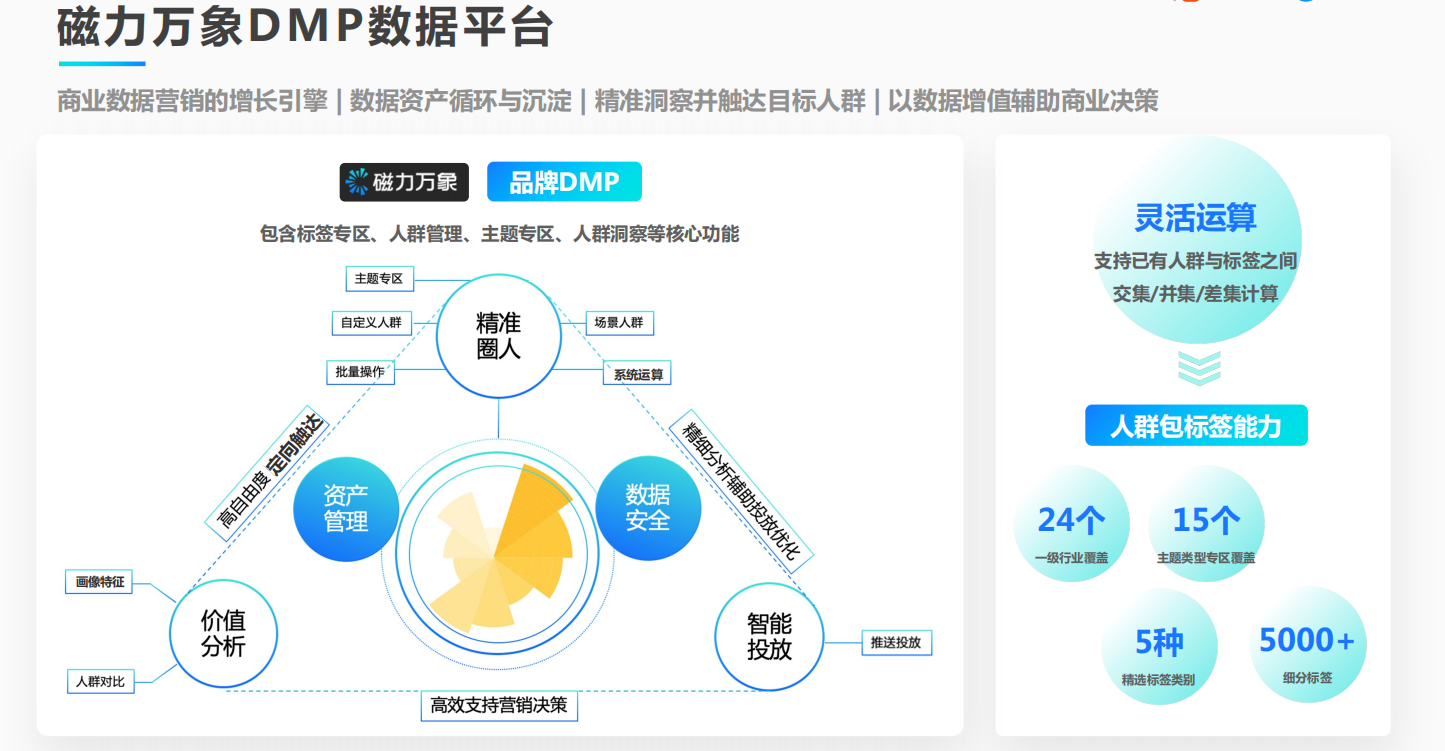Viewport: 1445px width, 751px height.
Task: Click the 品牌DMP badge
Action: point(564,182)
